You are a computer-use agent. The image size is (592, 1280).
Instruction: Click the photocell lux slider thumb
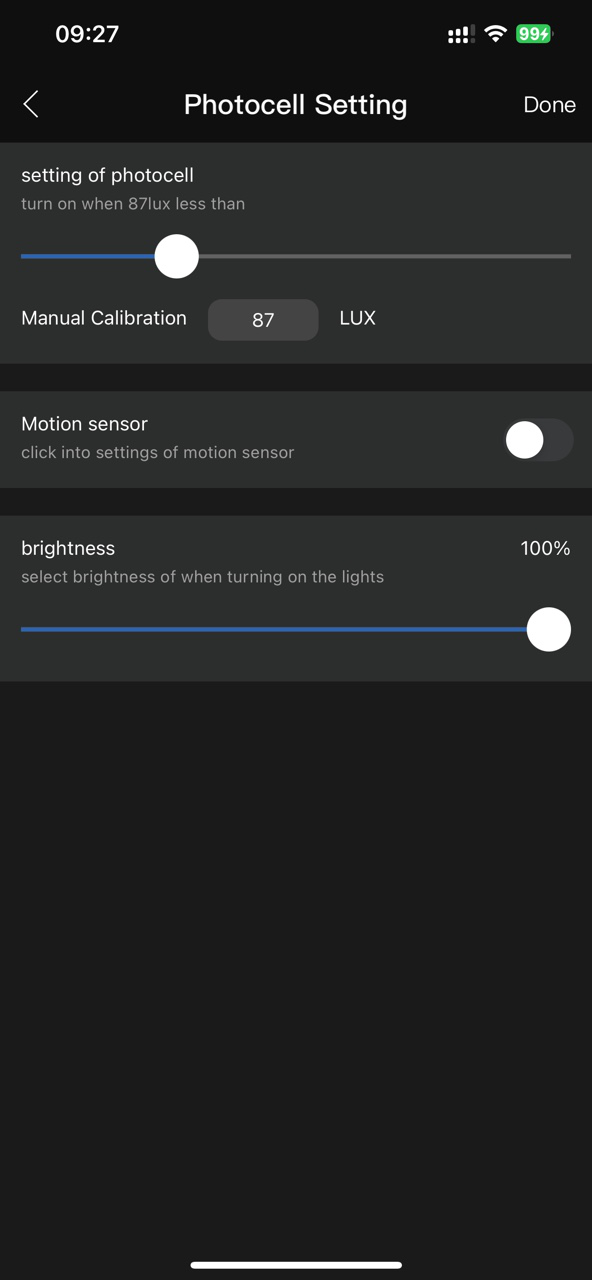coord(177,256)
